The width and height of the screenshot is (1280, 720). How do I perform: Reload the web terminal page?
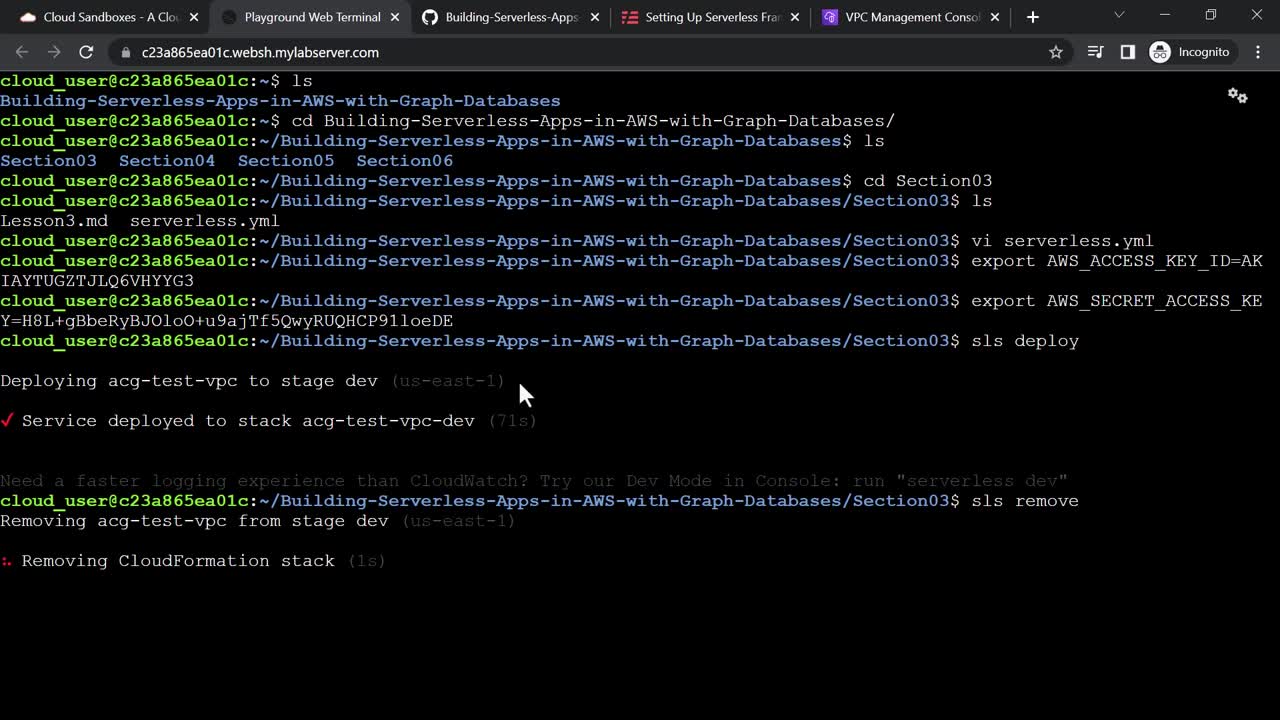(86, 52)
